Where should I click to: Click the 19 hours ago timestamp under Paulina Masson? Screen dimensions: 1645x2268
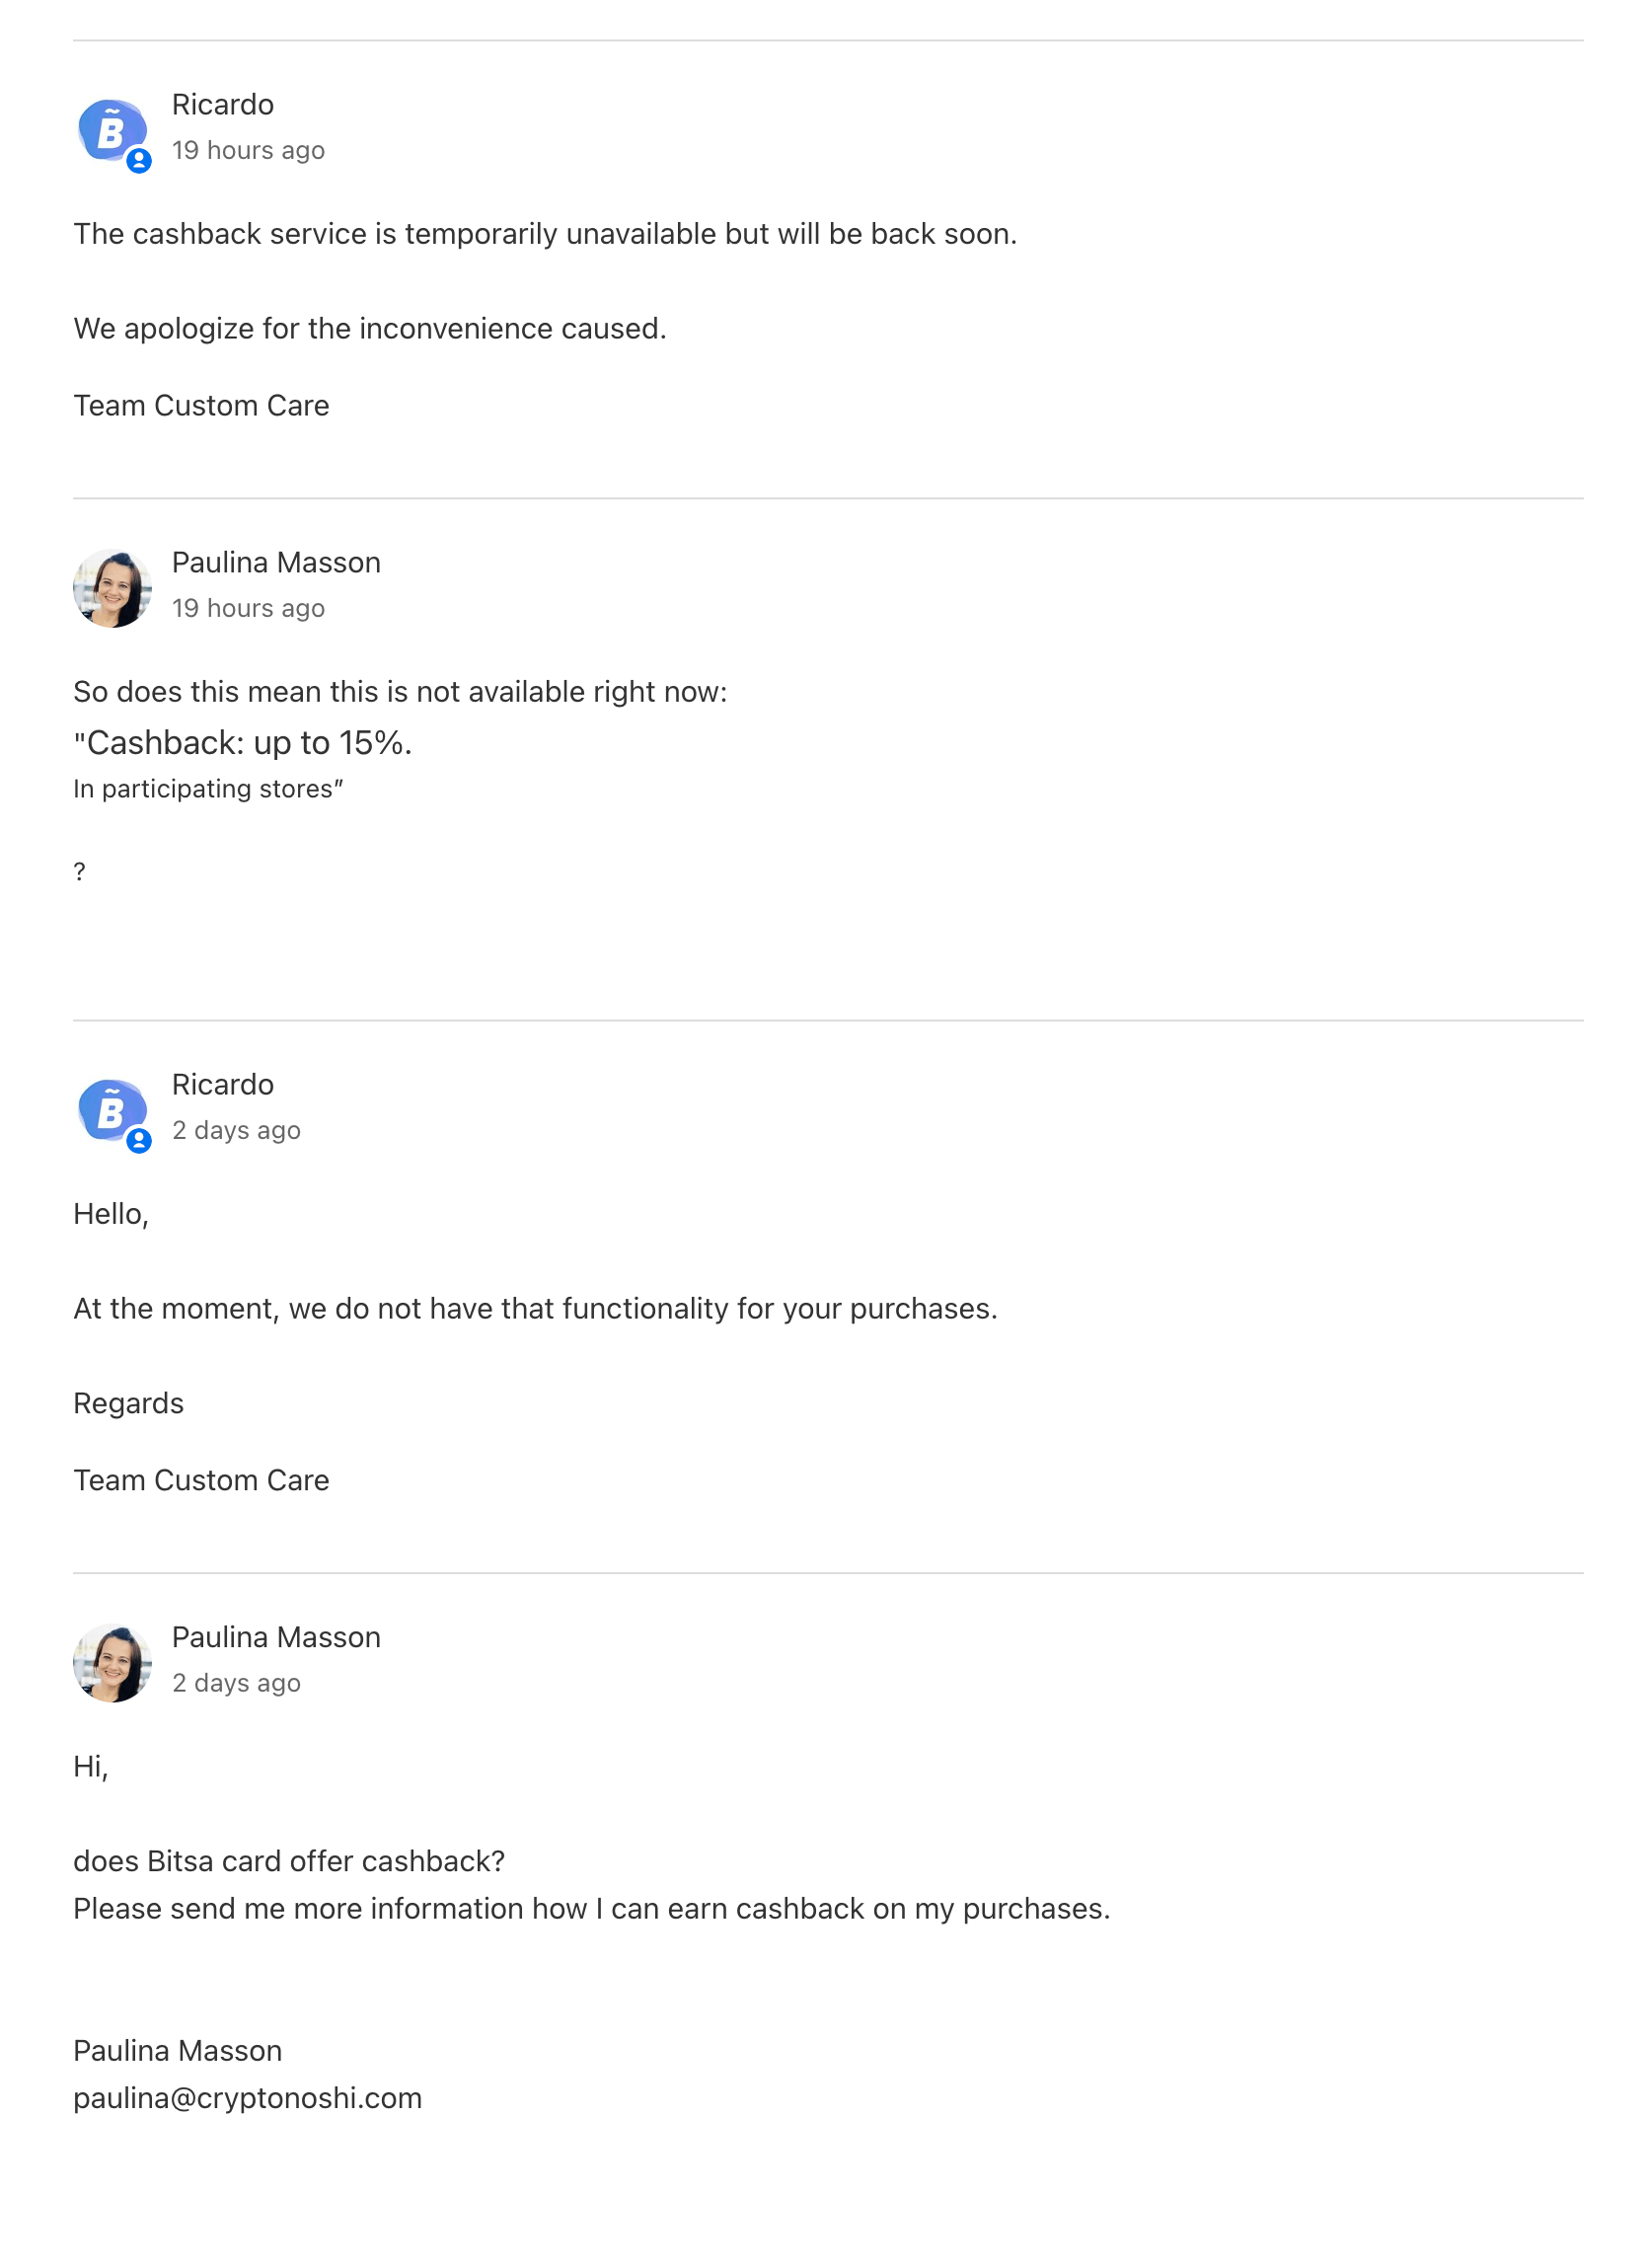point(248,609)
